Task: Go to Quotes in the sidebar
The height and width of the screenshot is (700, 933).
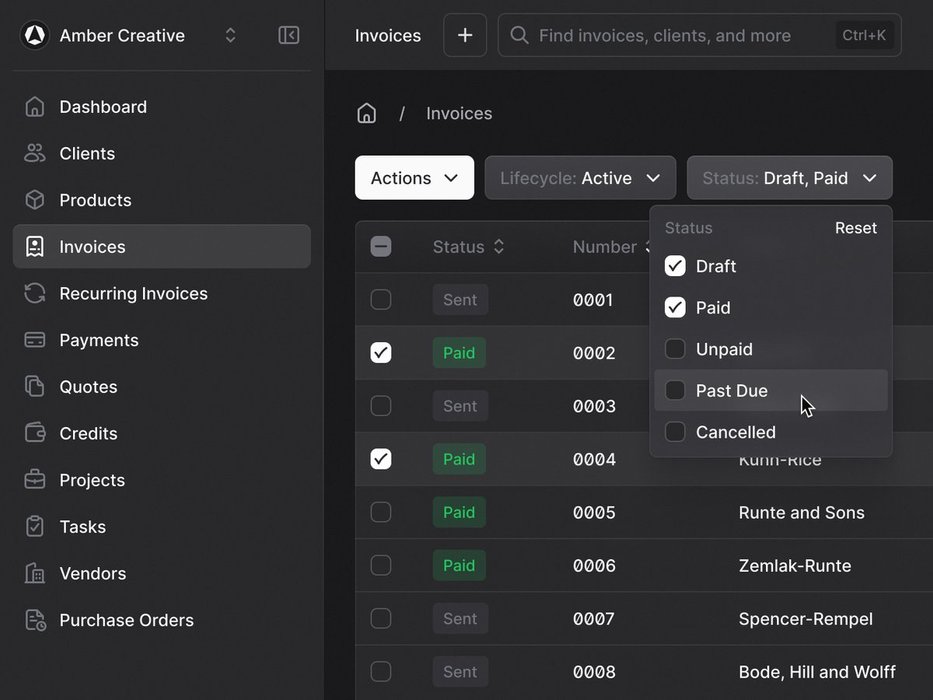Action: pyautogui.click(x=162, y=386)
